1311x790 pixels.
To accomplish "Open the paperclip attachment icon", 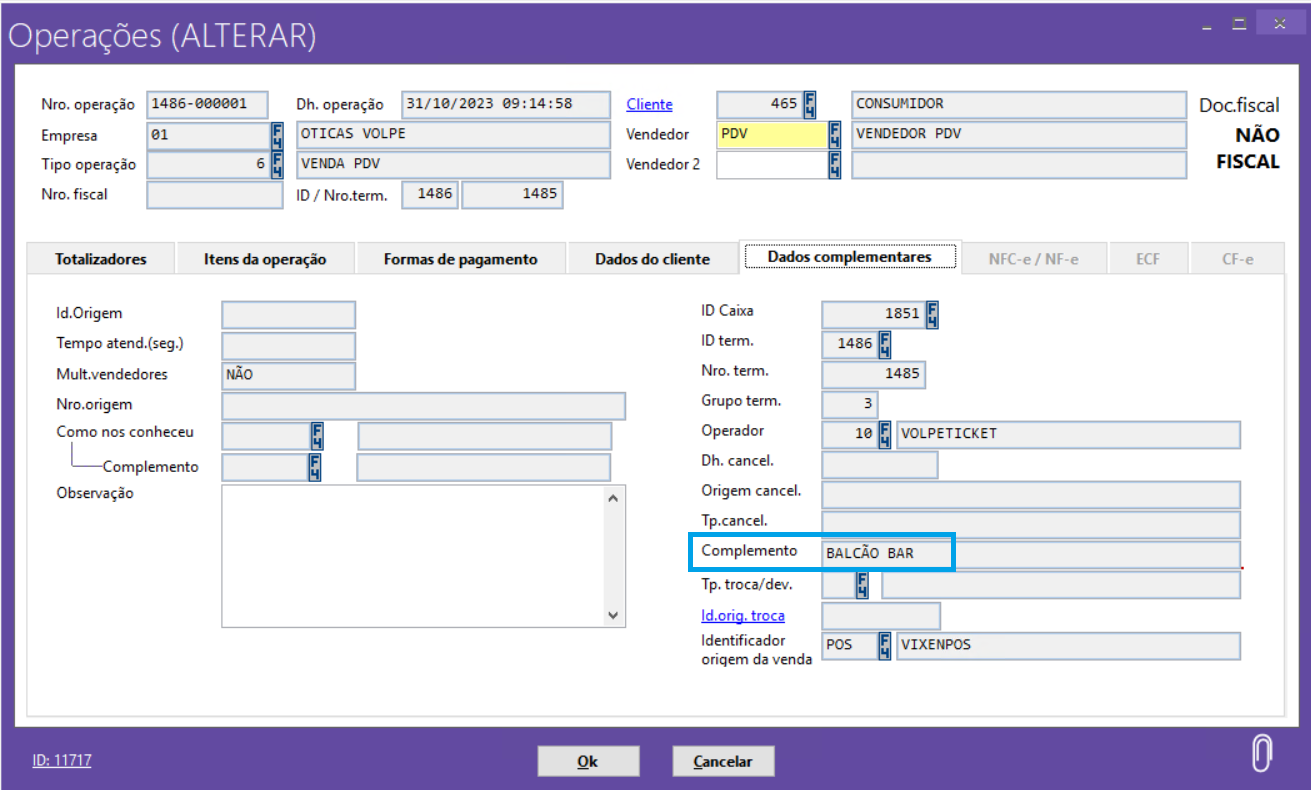I will [1262, 754].
